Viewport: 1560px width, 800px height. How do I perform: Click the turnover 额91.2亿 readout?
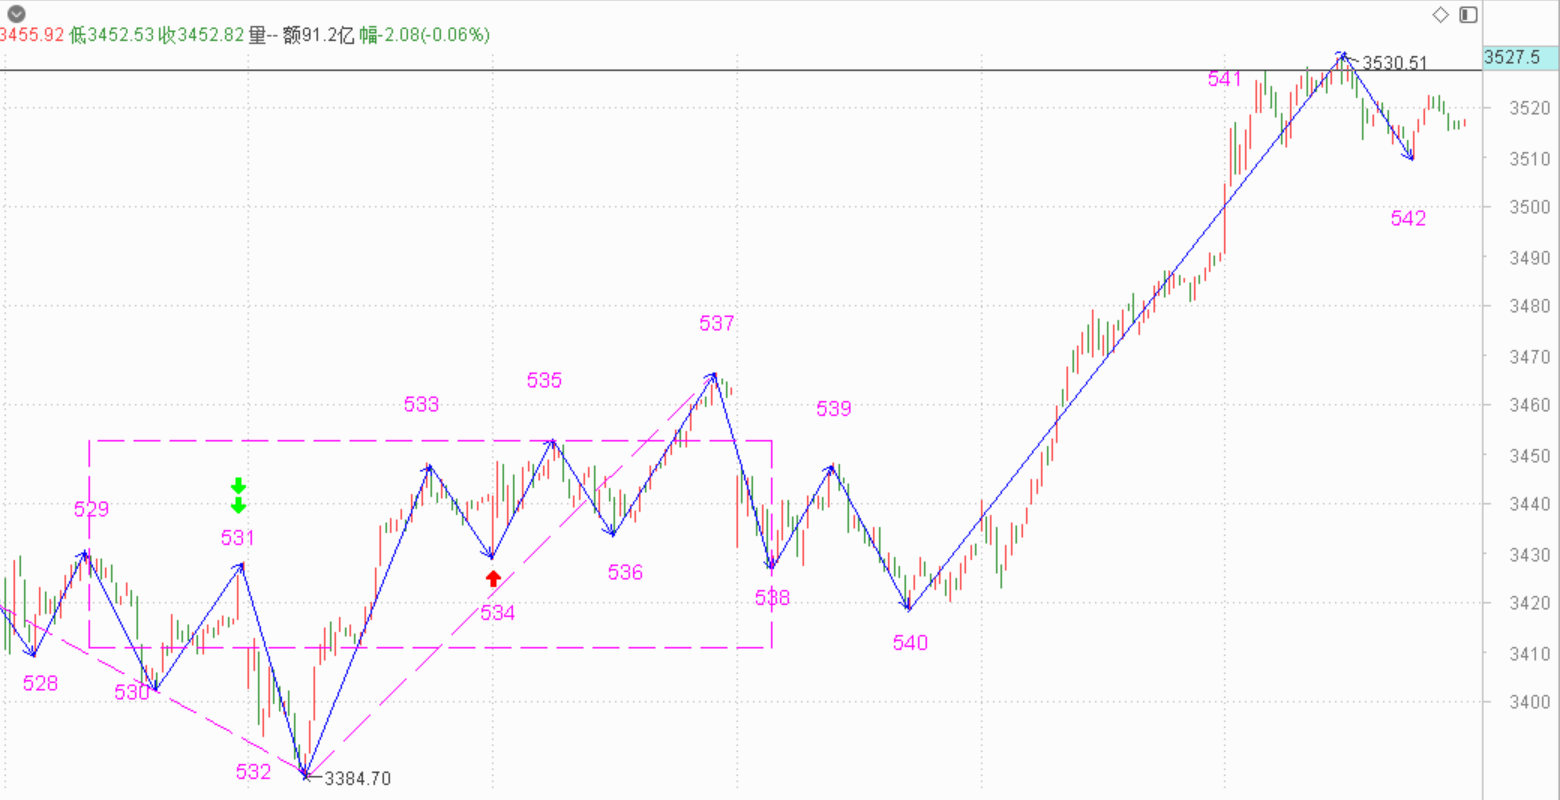point(318,35)
